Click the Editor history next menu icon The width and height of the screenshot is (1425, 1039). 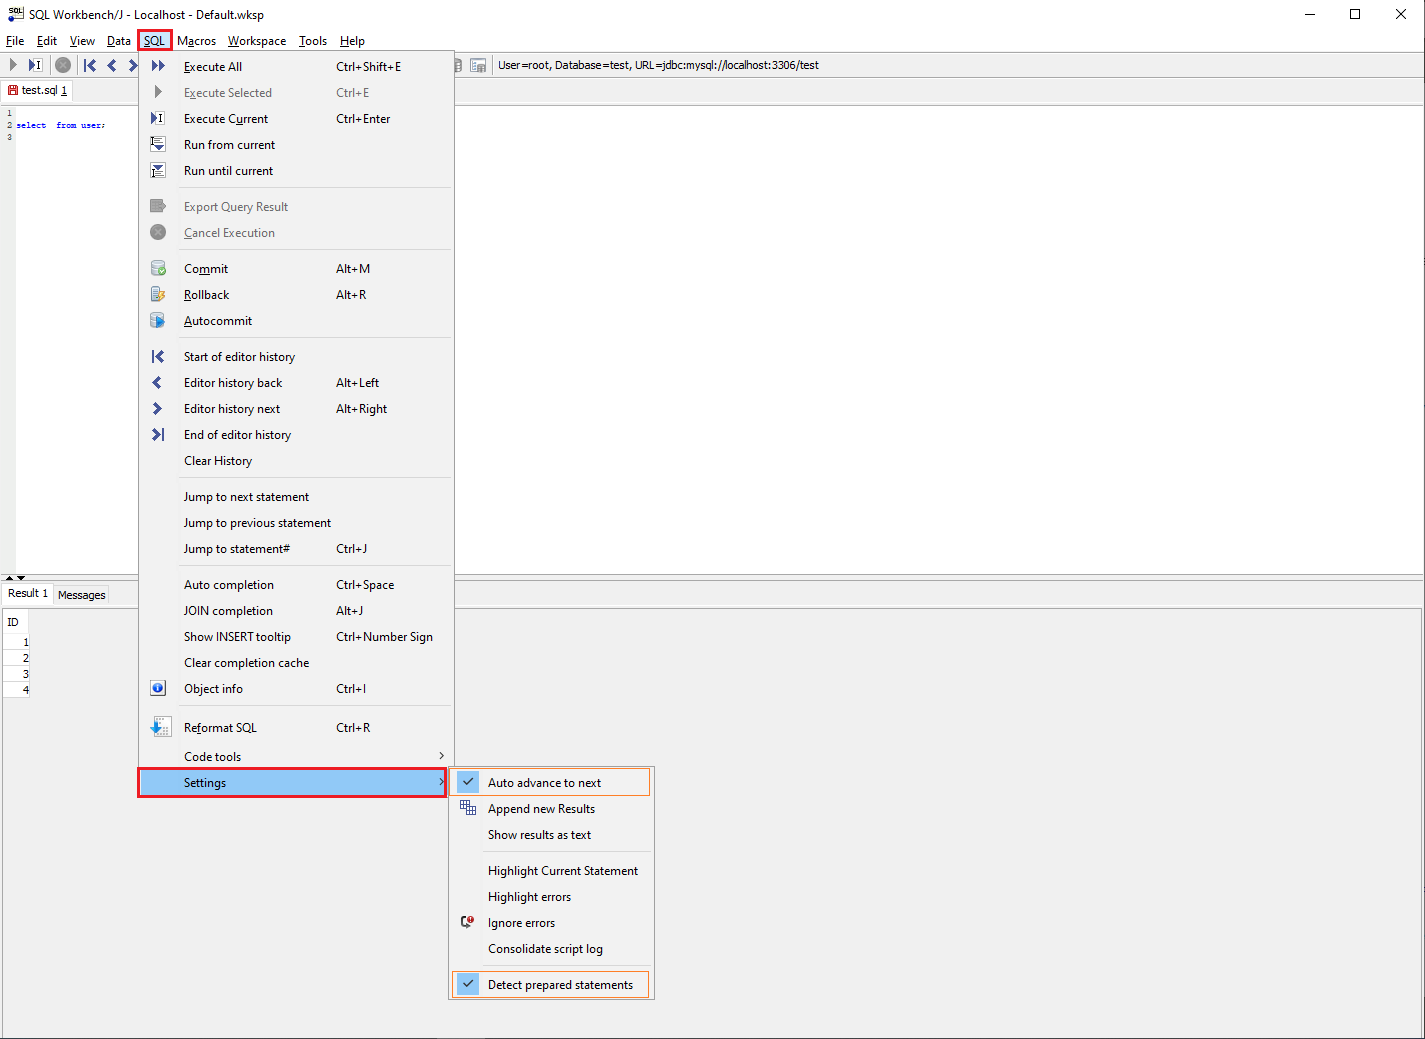157,408
